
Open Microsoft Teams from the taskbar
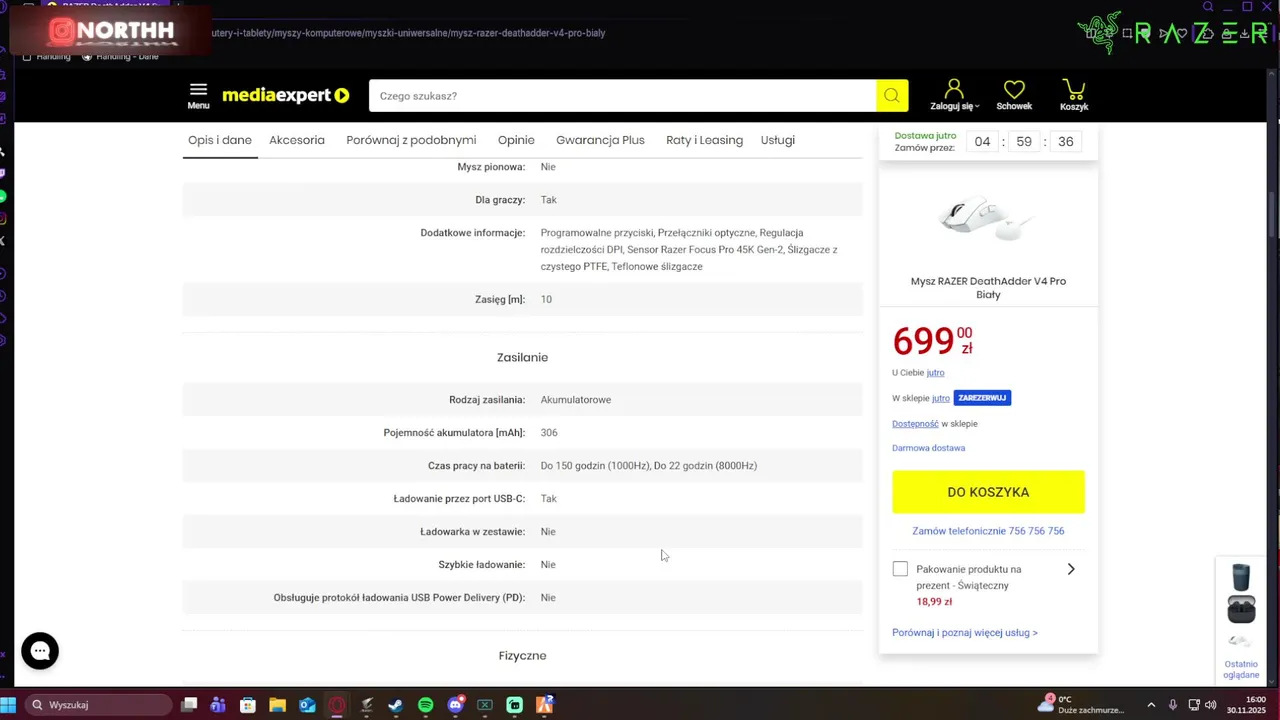(x=218, y=705)
